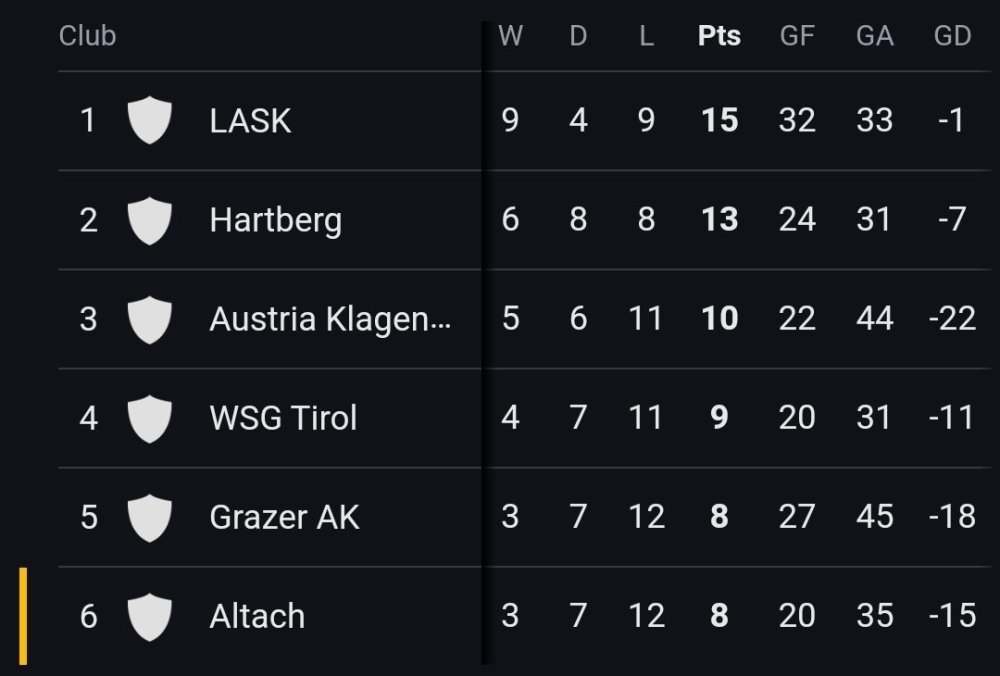Image resolution: width=1000 pixels, height=676 pixels.
Task: Sort table by Pts column header
Action: point(719,36)
